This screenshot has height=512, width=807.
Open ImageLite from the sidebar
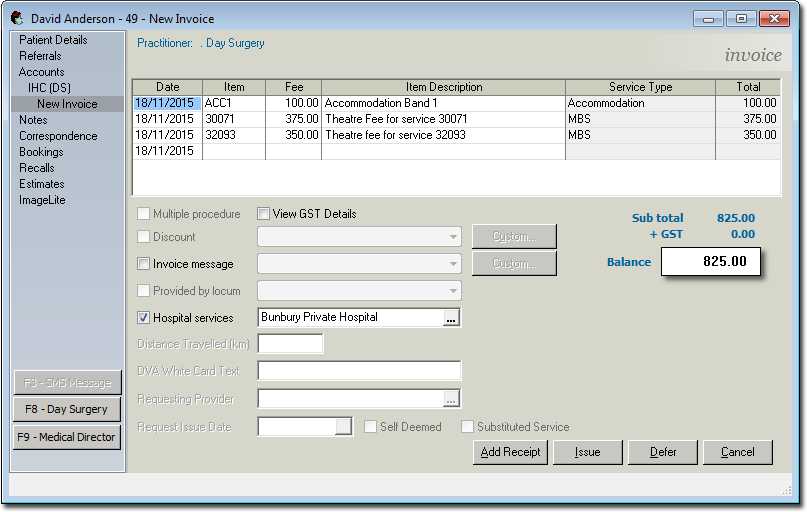pos(41,200)
